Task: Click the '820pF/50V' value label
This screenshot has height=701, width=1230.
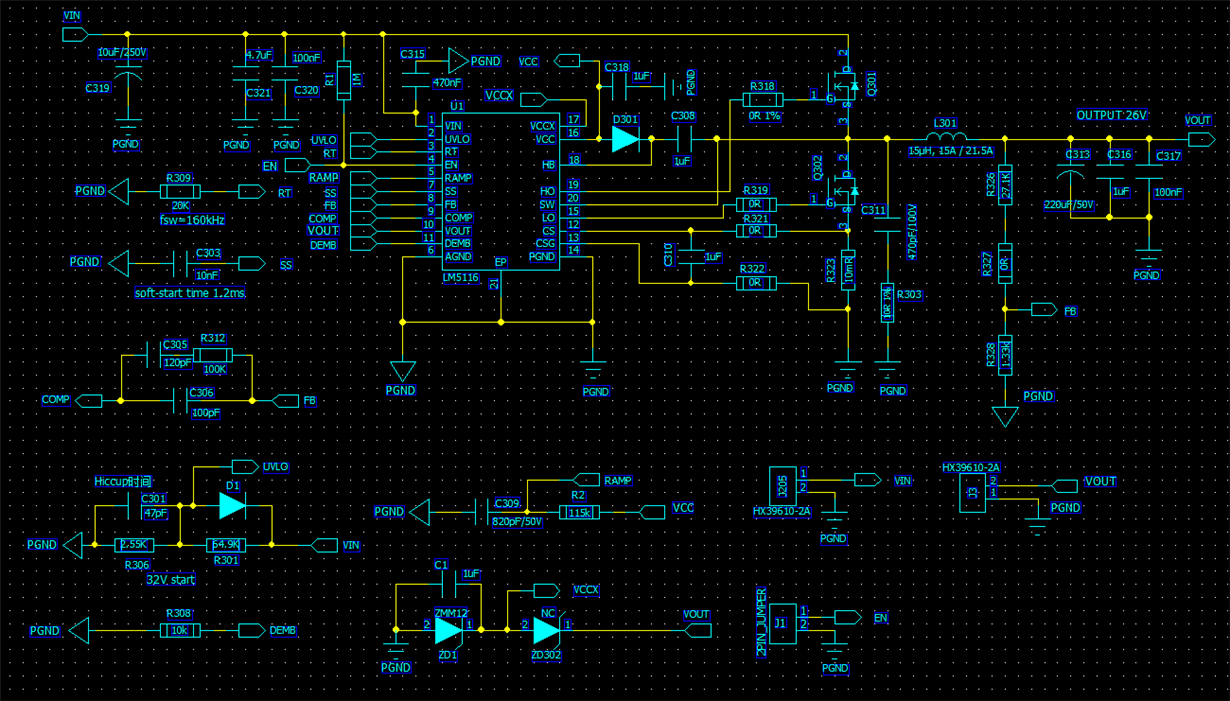Action: click(x=517, y=522)
